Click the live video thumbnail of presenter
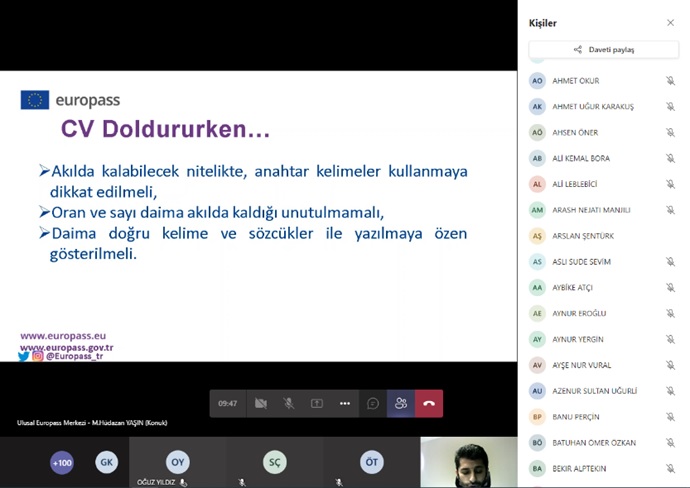 469,462
